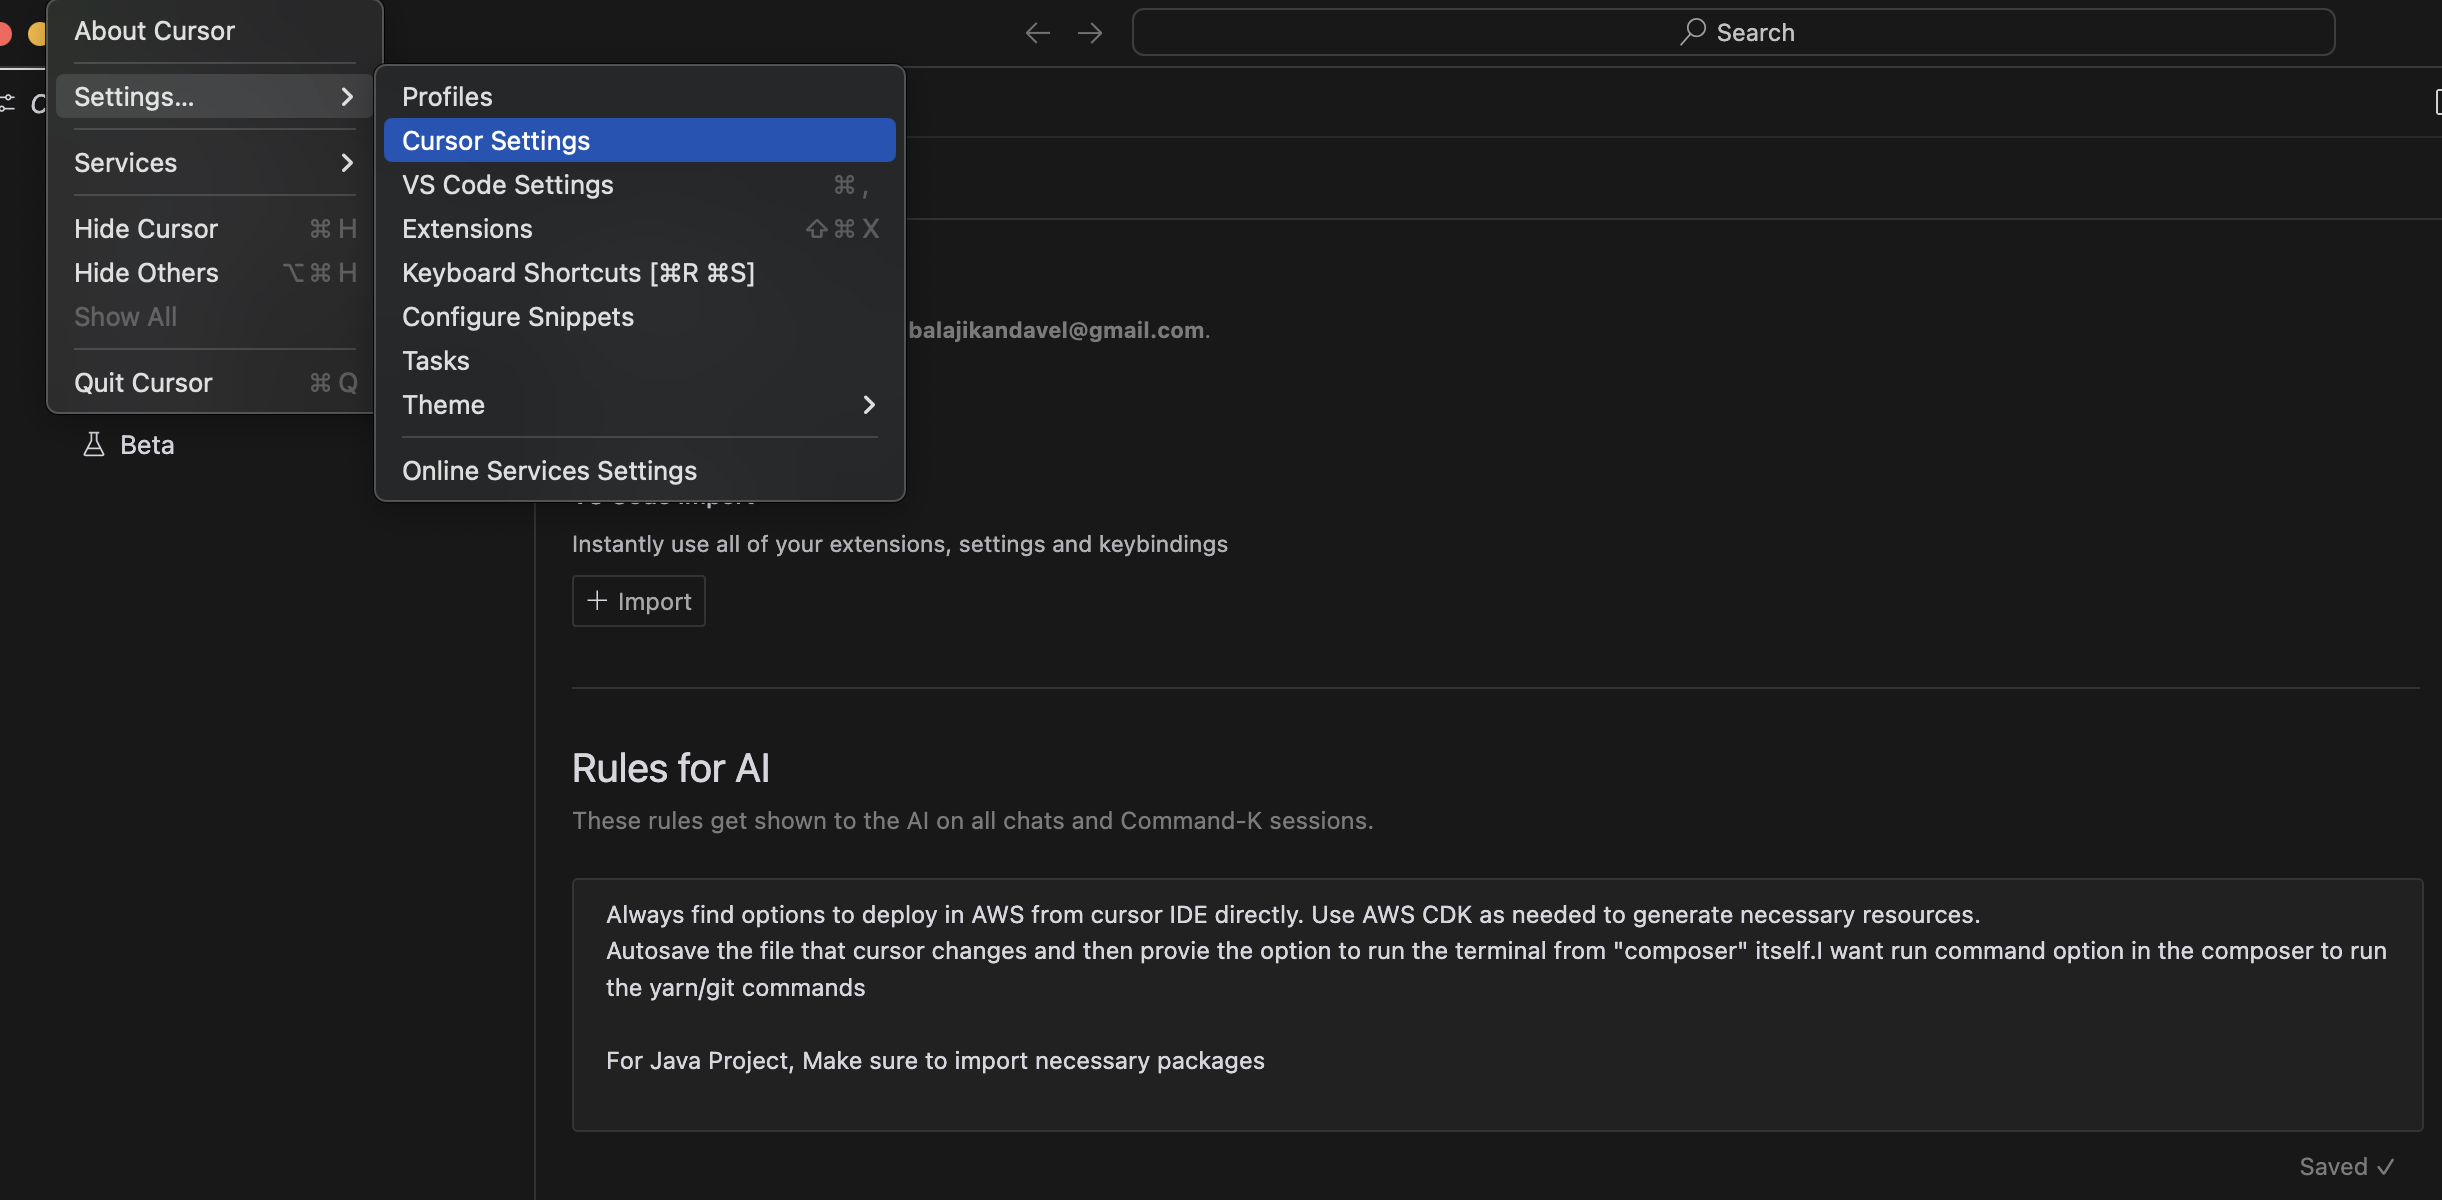Click the Theme chevron arrow
2442x1200 pixels.
[x=869, y=405]
